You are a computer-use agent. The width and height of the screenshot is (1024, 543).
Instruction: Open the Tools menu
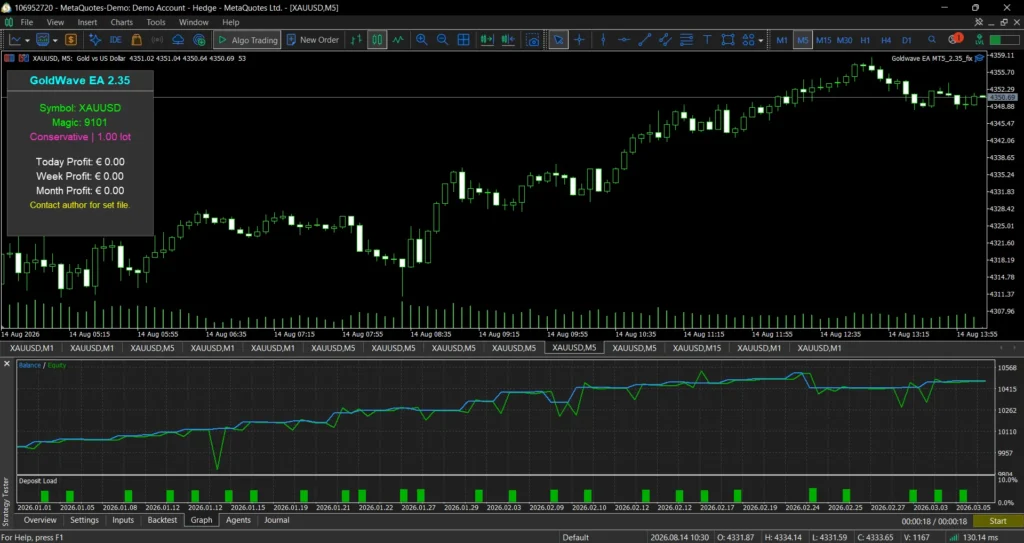pyautogui.click(x=156, y=22)
